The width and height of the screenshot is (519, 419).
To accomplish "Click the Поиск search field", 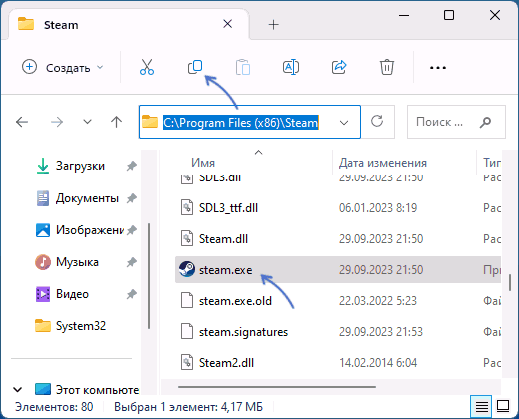I will [456, 122].
